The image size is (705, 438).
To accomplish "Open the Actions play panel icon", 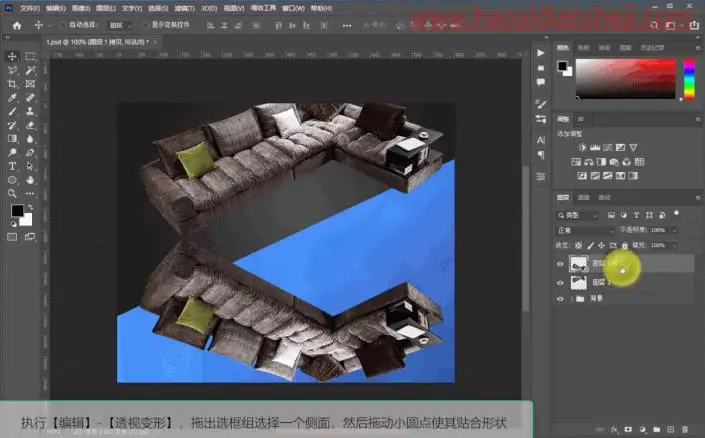I will [x=540, y=53].
